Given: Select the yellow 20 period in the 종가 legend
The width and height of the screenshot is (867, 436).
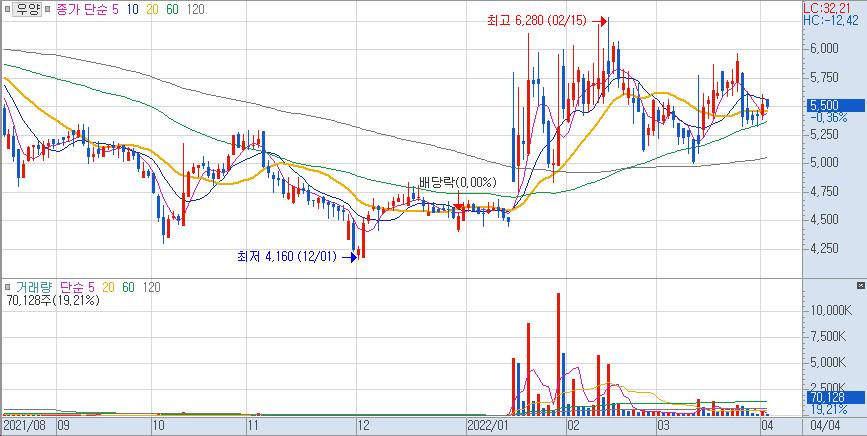Looking at the screenshot, I should (153, 10).
